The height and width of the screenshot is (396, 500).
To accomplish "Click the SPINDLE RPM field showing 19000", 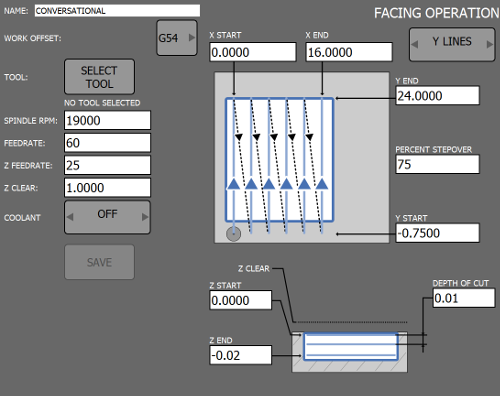I will tap(107, 120).
